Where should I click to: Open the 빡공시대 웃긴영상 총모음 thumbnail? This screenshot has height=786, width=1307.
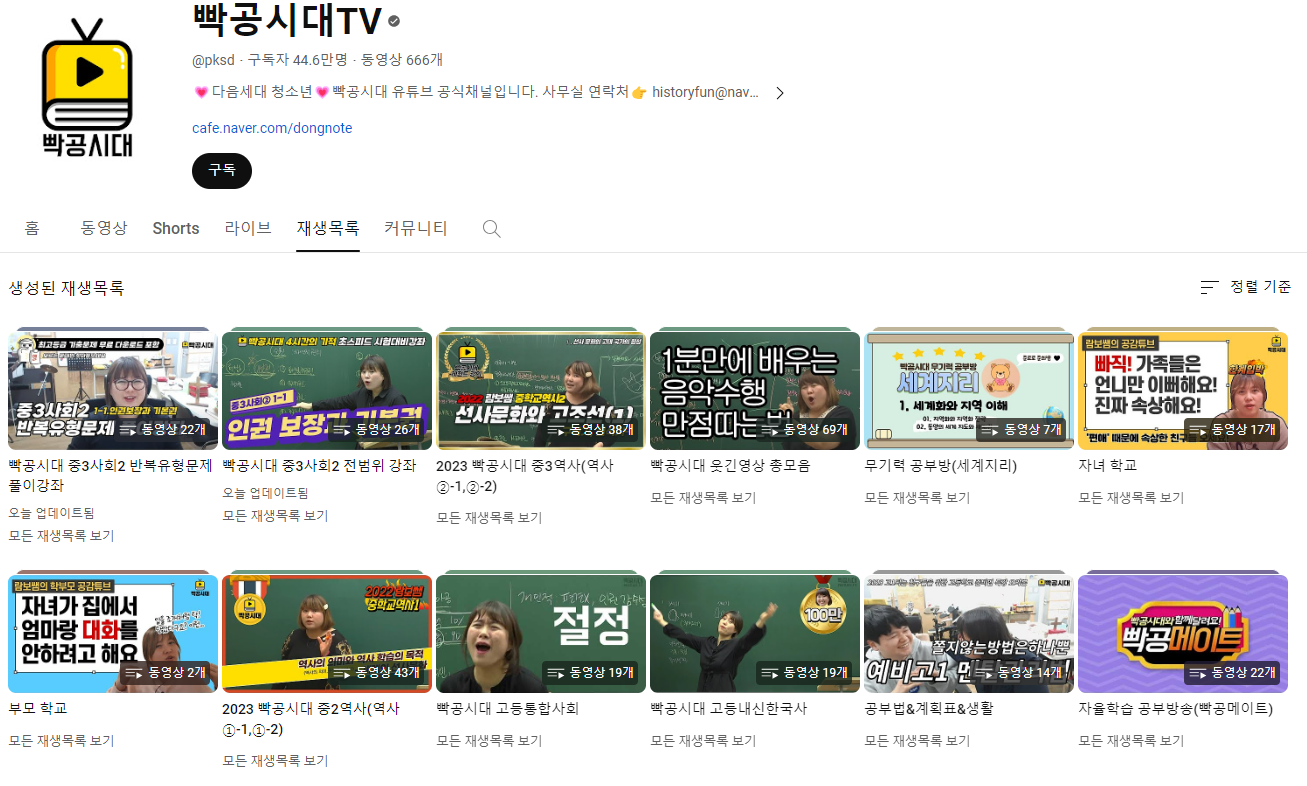[755, 389]
